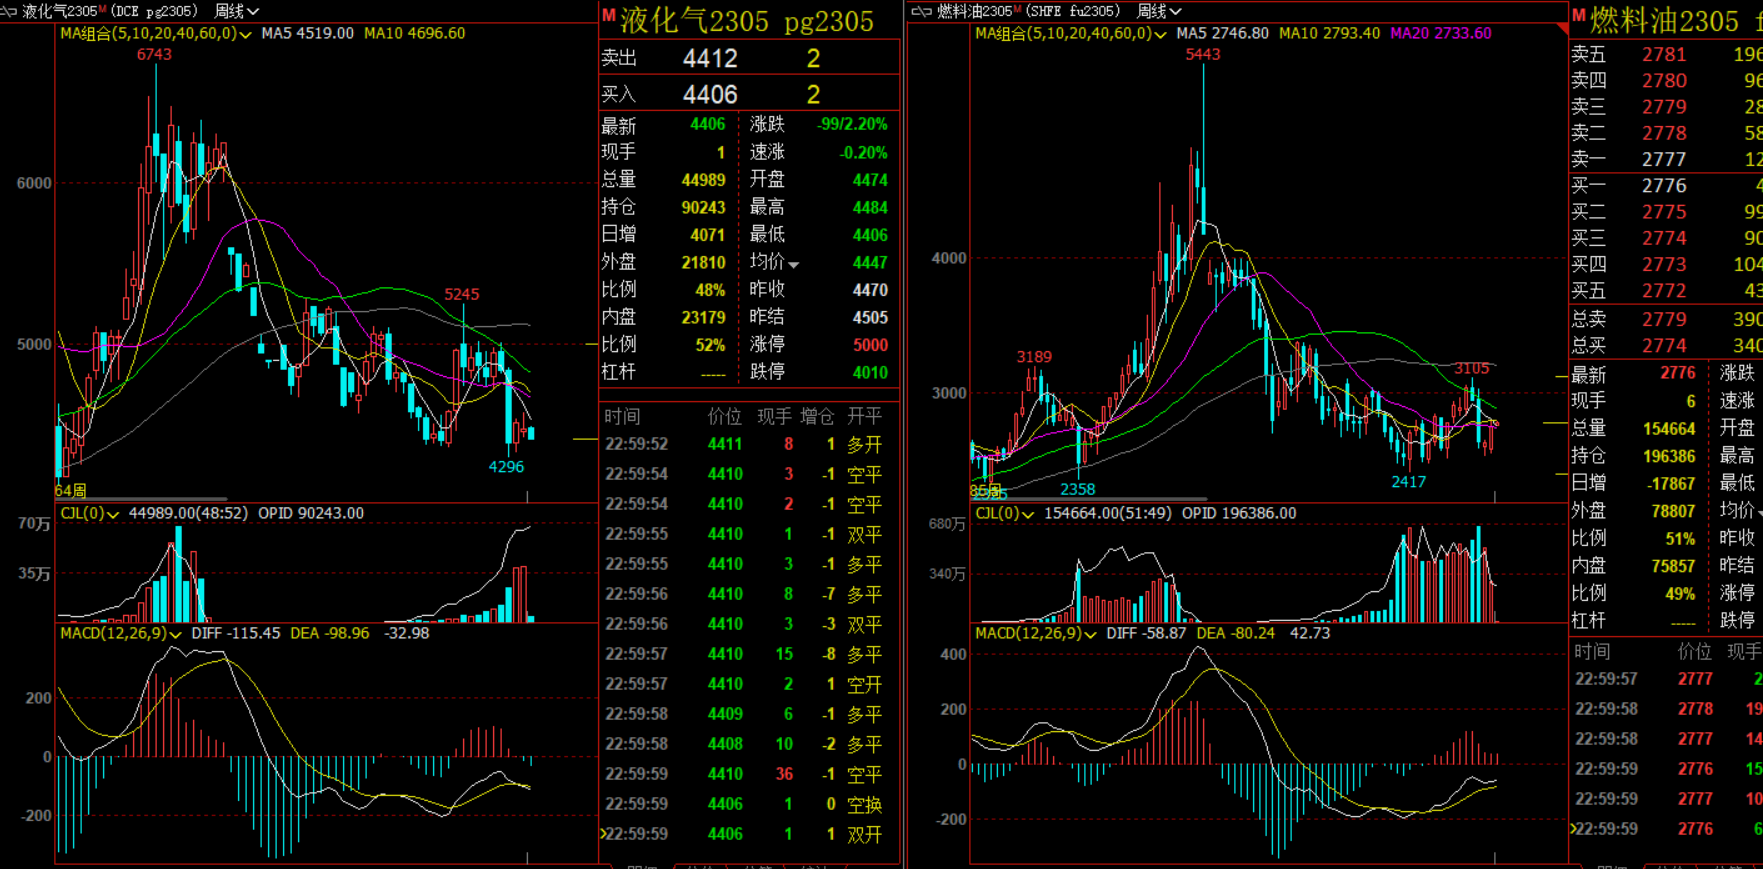Viewport: 1763px width, 869px height.
Task: Click the 开平 column header in tick list
Action: [x=864, y=416]
